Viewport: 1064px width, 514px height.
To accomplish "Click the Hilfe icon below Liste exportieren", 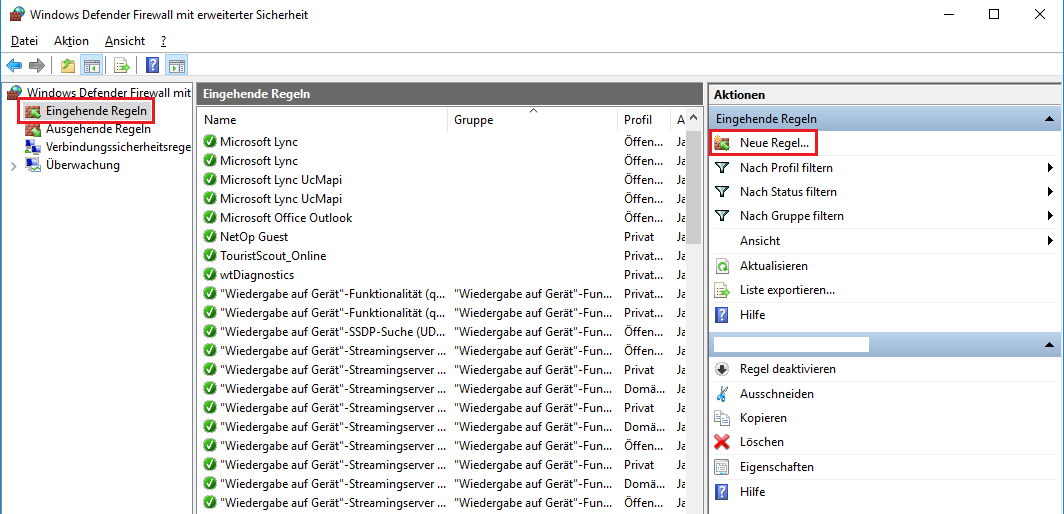I will 722,315.
